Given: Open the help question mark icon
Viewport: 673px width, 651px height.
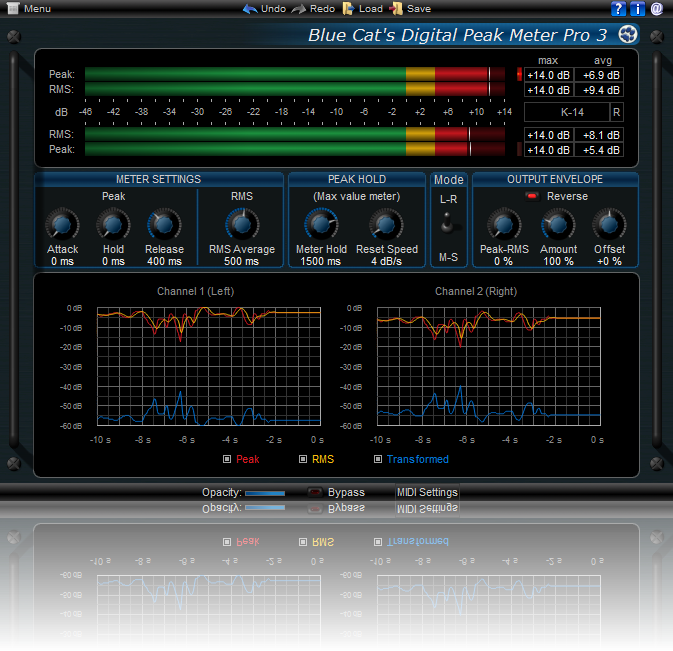Looking at the screenshot, I should click(618, 9).
